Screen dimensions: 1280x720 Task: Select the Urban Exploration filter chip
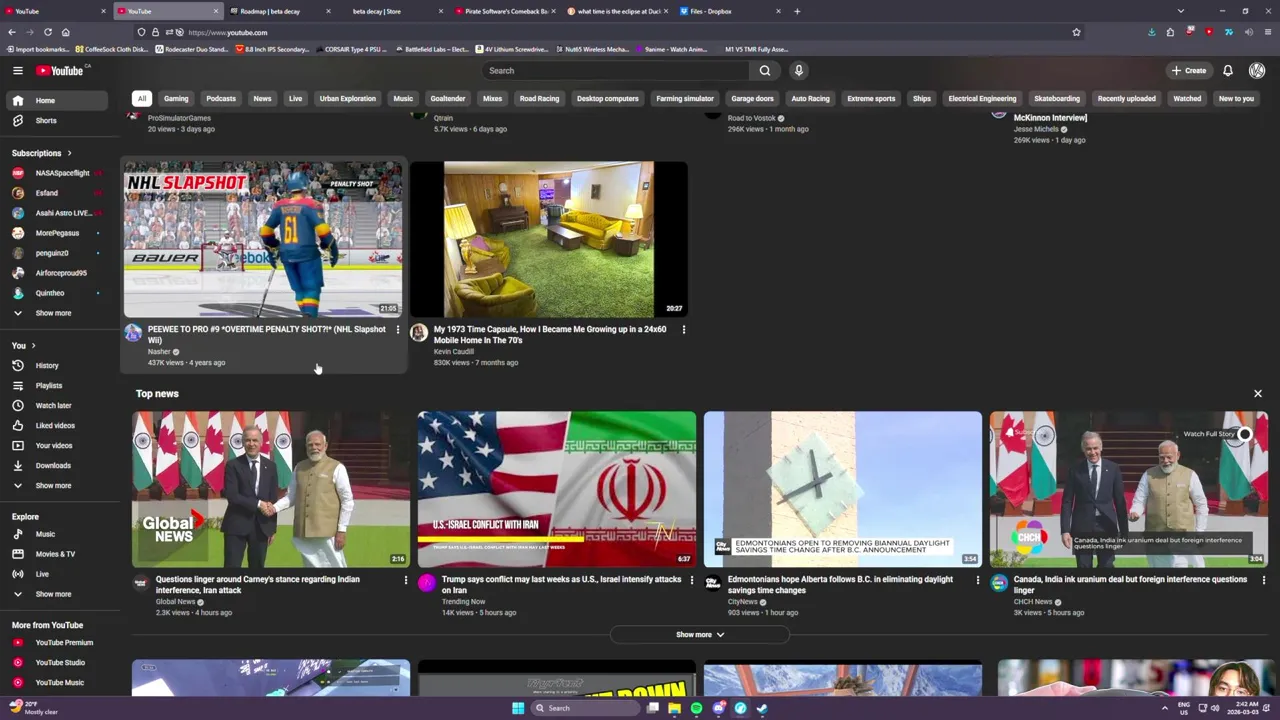click(x=348, y=99)
